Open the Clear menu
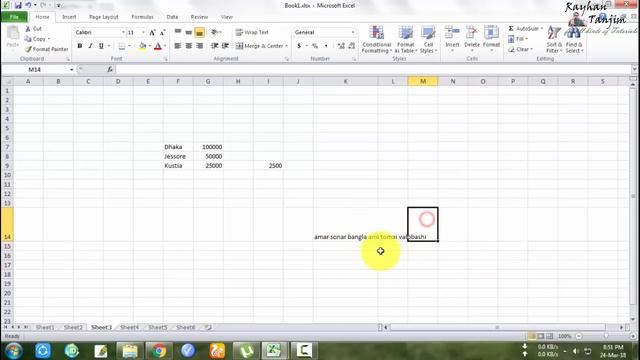The height and width of the screenshot is (360, 640). [x=520, y=49]
